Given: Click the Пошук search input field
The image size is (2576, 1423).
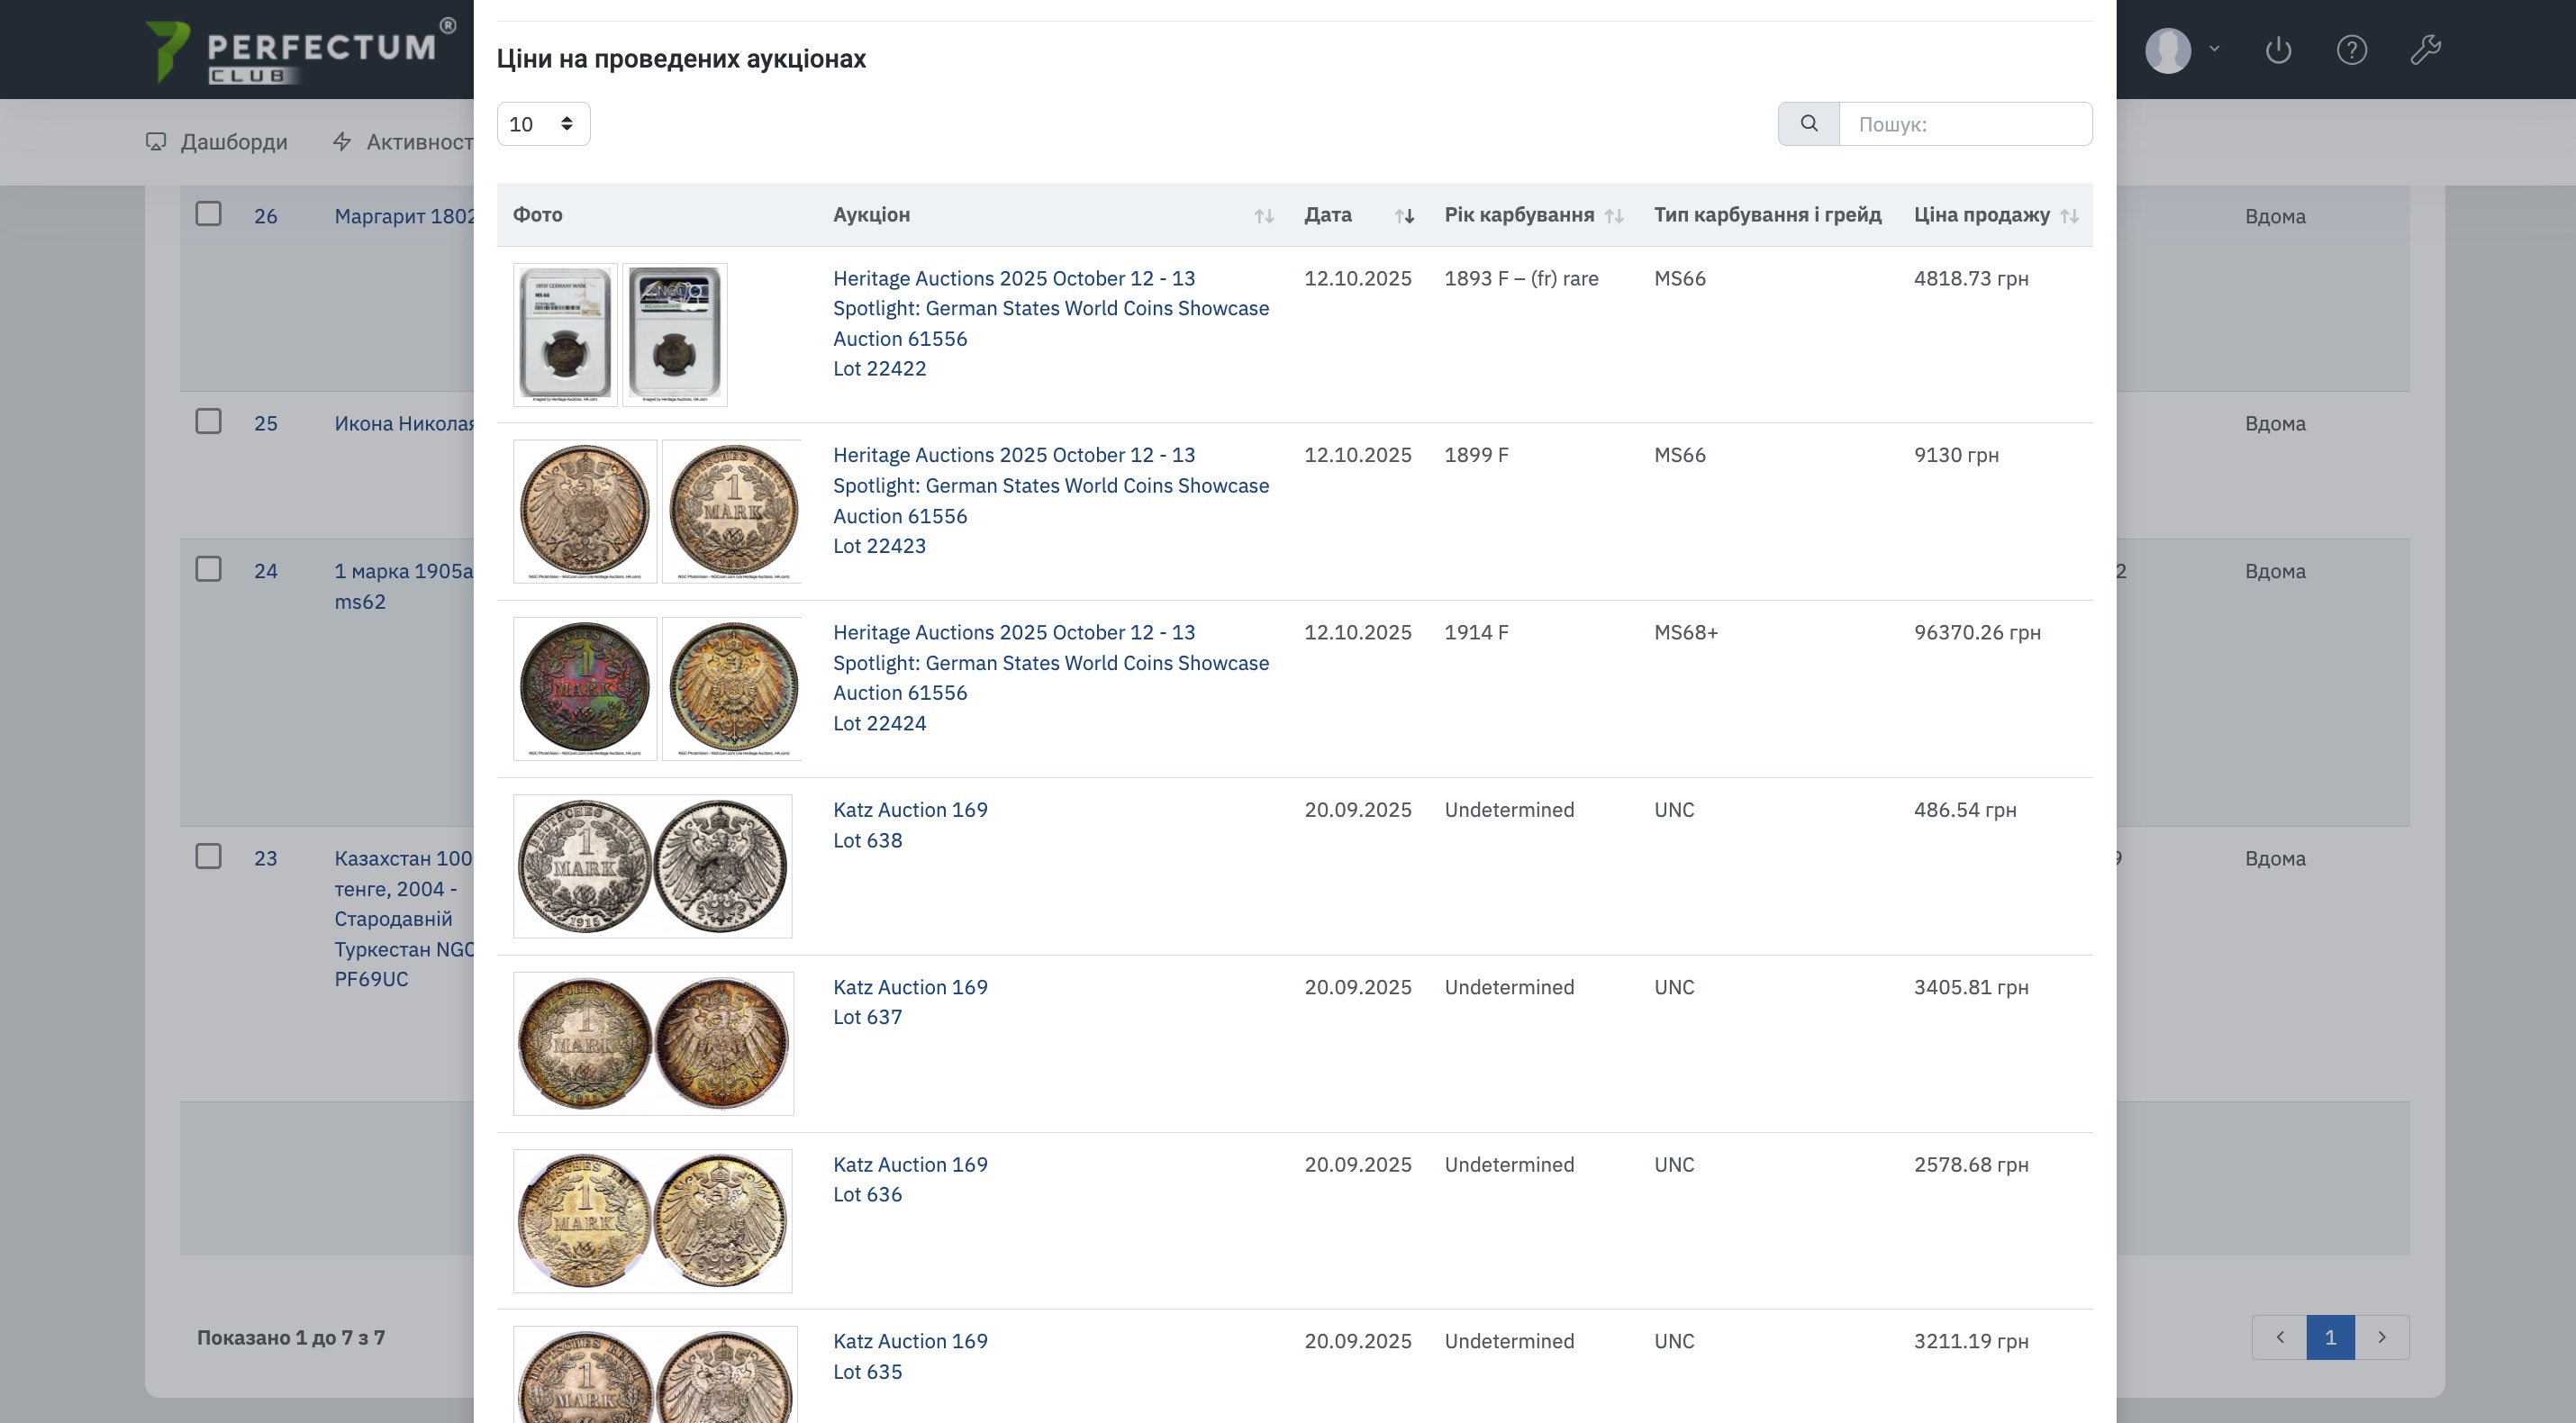Looking at the screenshot, I should point(1964,124).
